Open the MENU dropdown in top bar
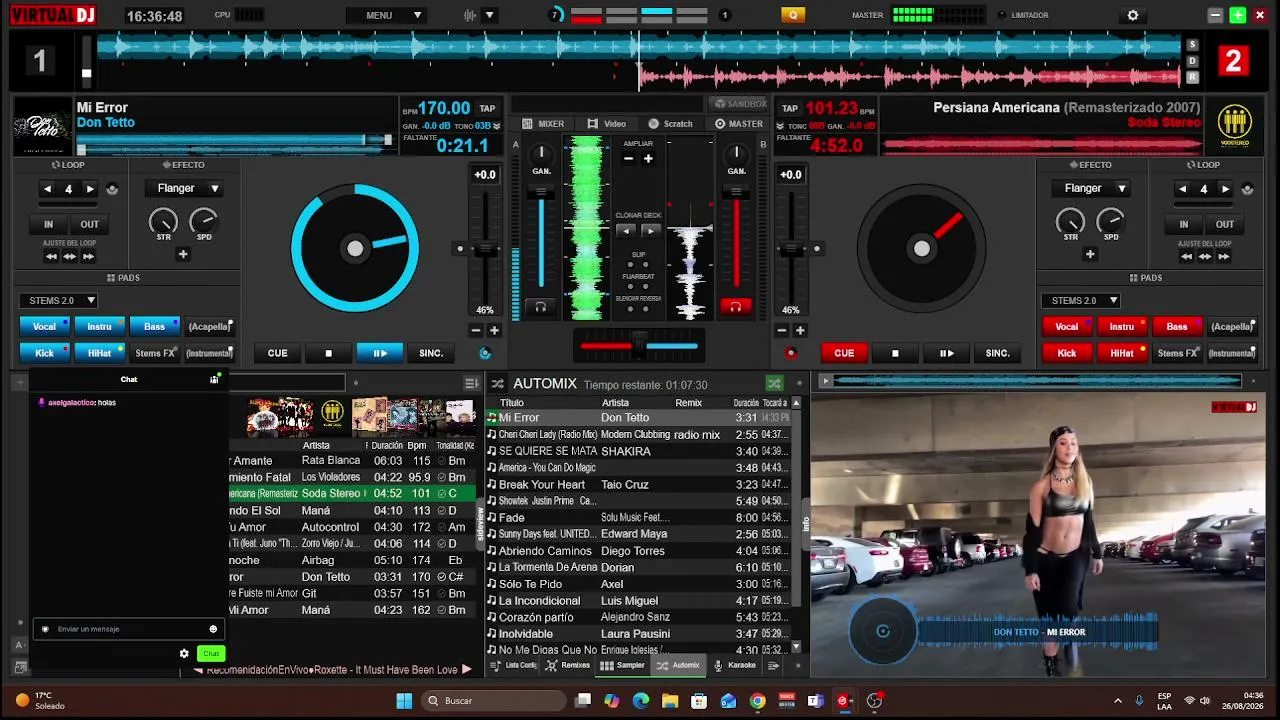Image resolution: width=1280 pixels, height=720 pixels. click(387, 15)
